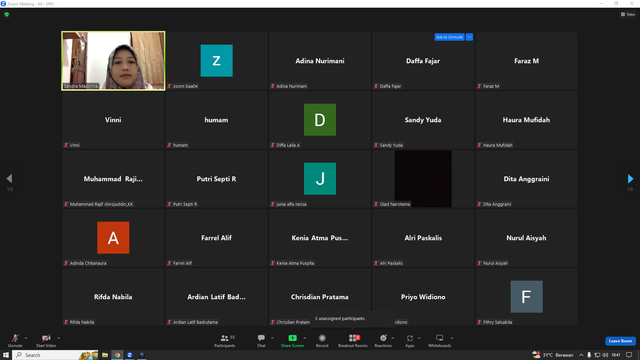Select the Sandy Yuda tile
640x360 pixels.
(x=423, y=120)
